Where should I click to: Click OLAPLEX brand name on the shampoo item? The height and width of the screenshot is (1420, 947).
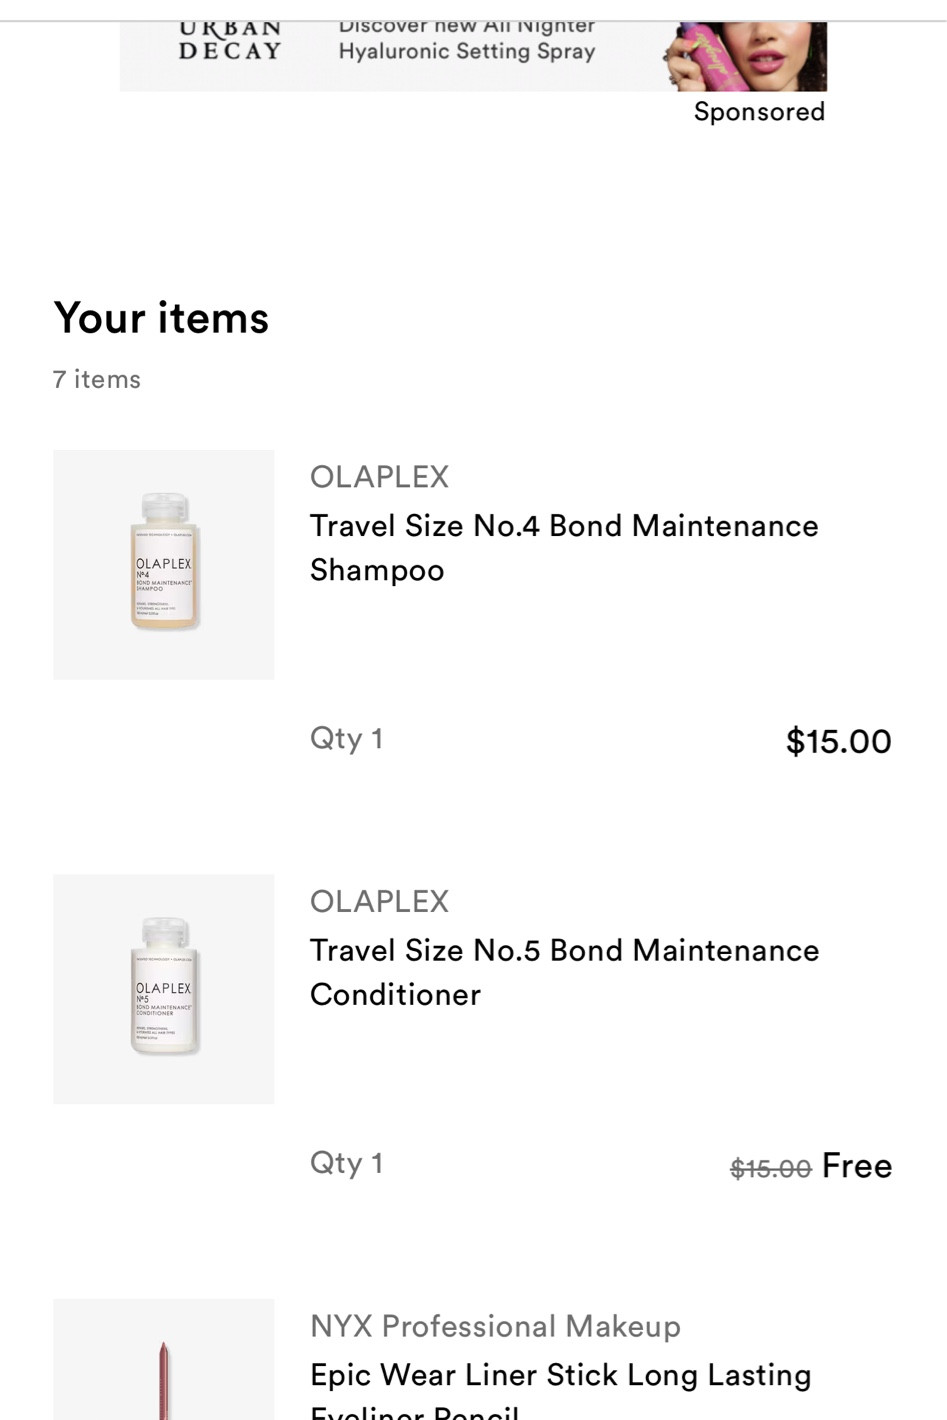pyautogui.click(x=379, y=477)
